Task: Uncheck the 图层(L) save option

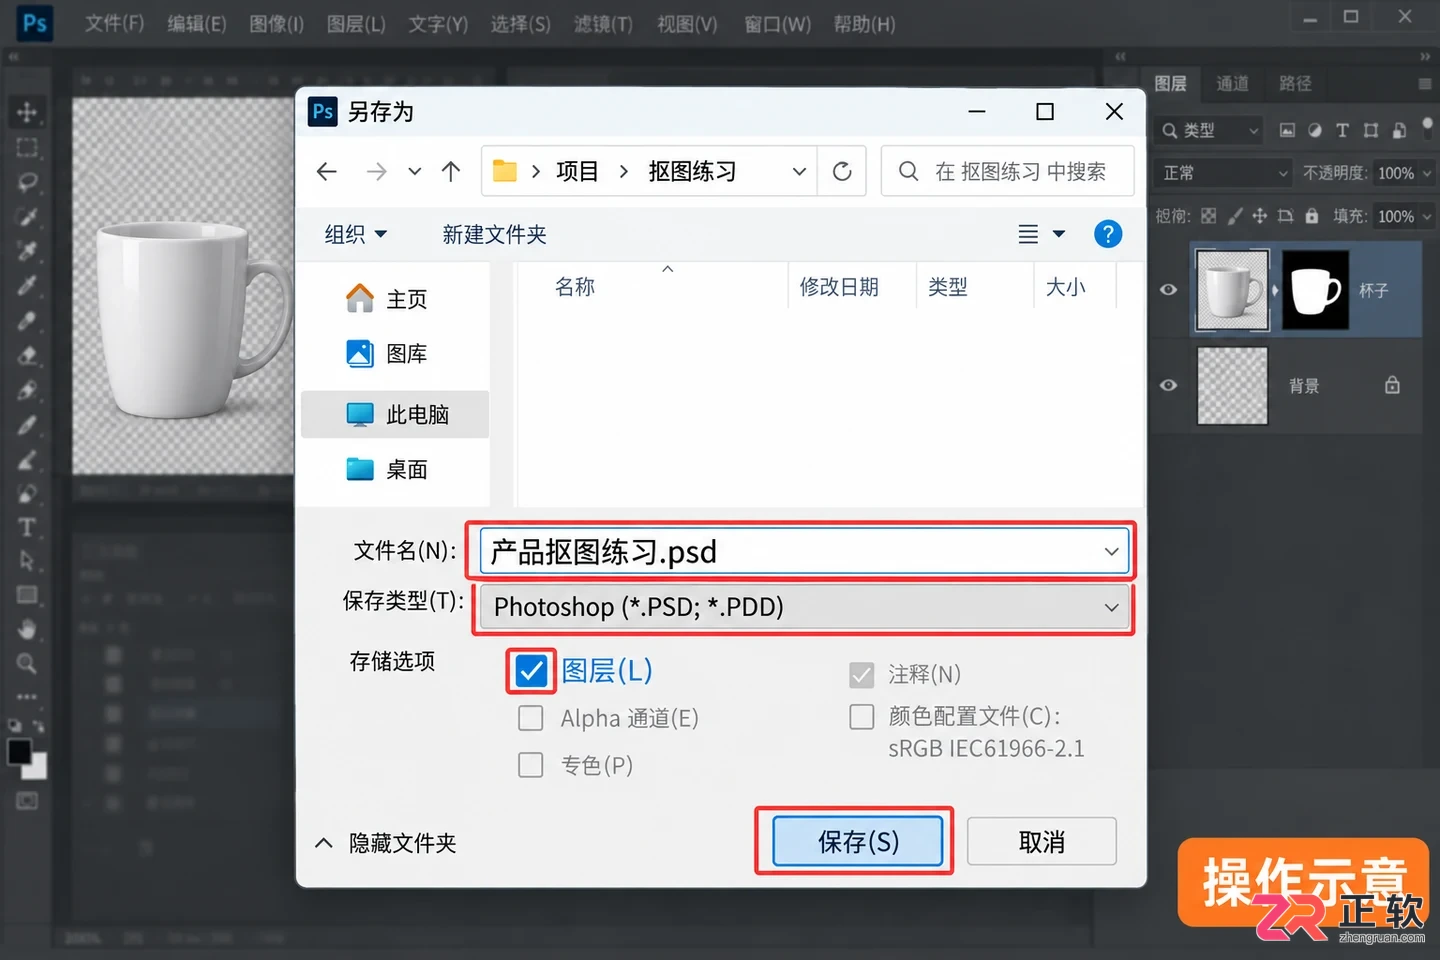Action: coord(531,671)
